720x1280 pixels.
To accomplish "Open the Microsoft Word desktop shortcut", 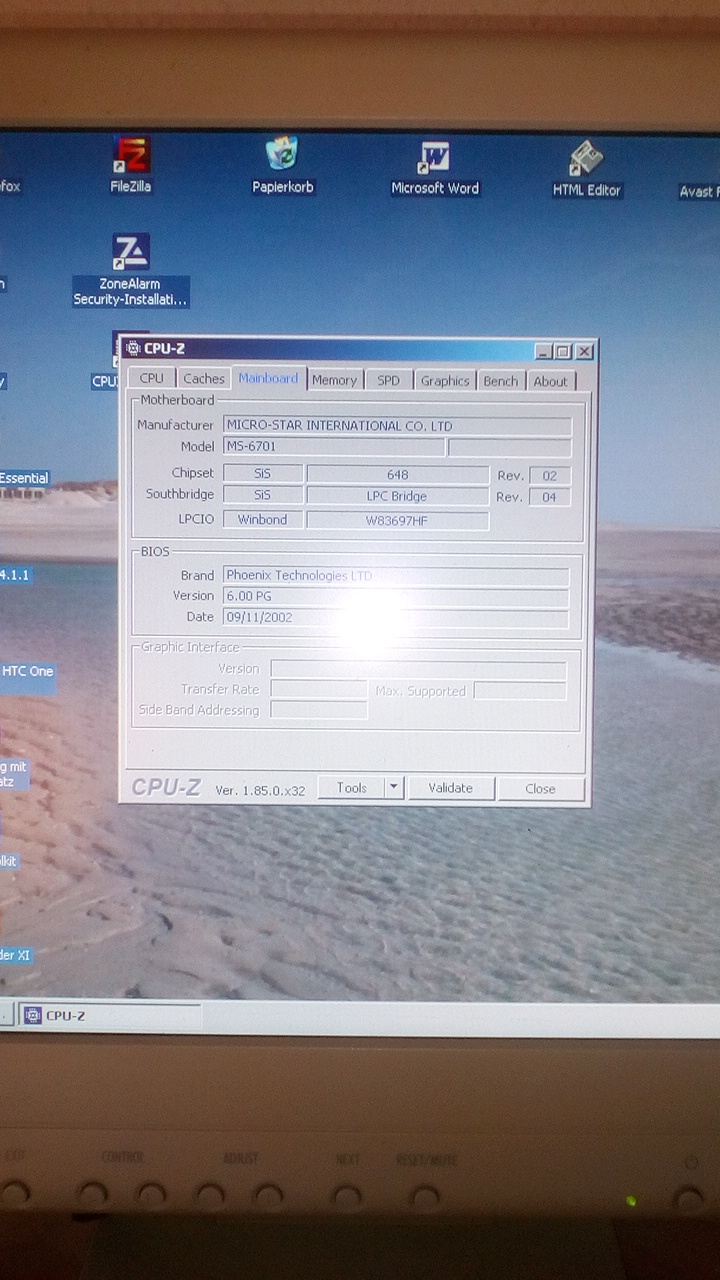I will pos(435,167).
